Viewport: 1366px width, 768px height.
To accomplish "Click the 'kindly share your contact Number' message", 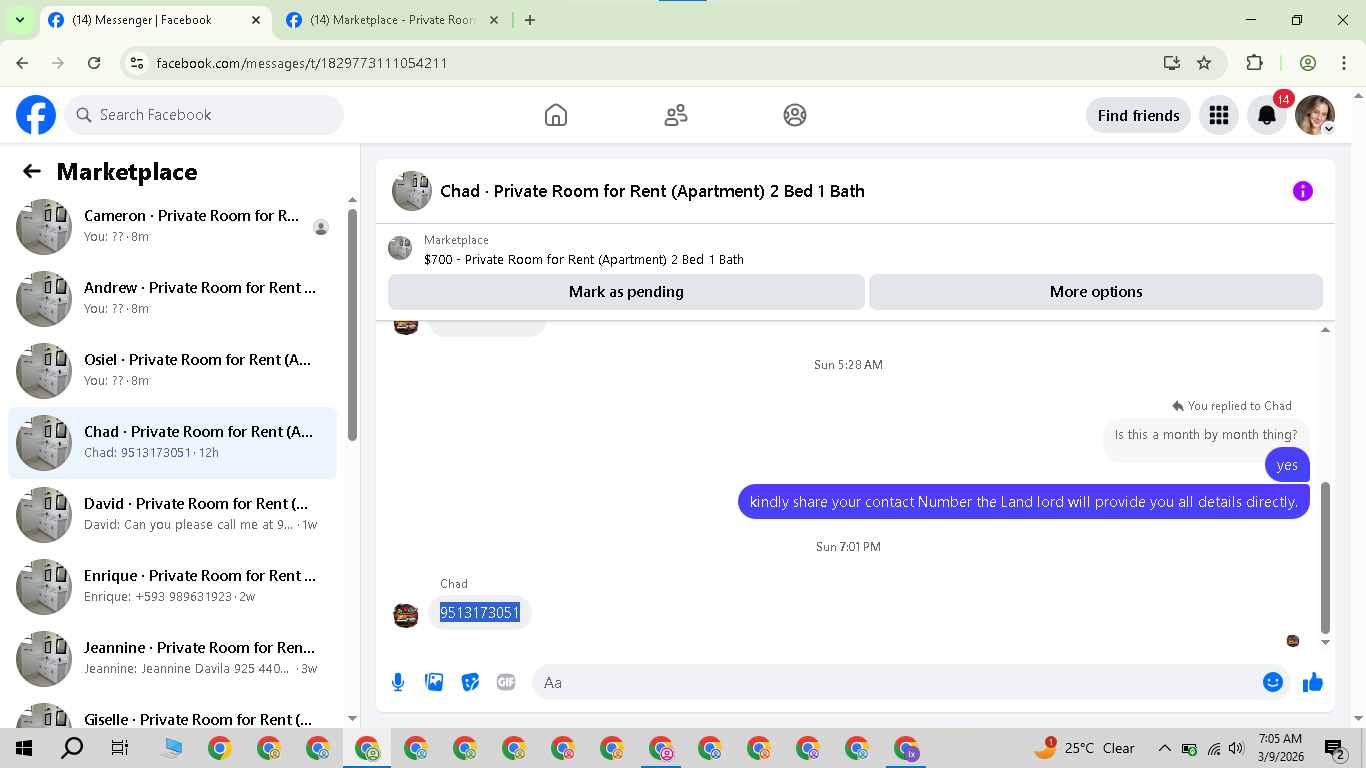I will click(x=1024, y=502).
